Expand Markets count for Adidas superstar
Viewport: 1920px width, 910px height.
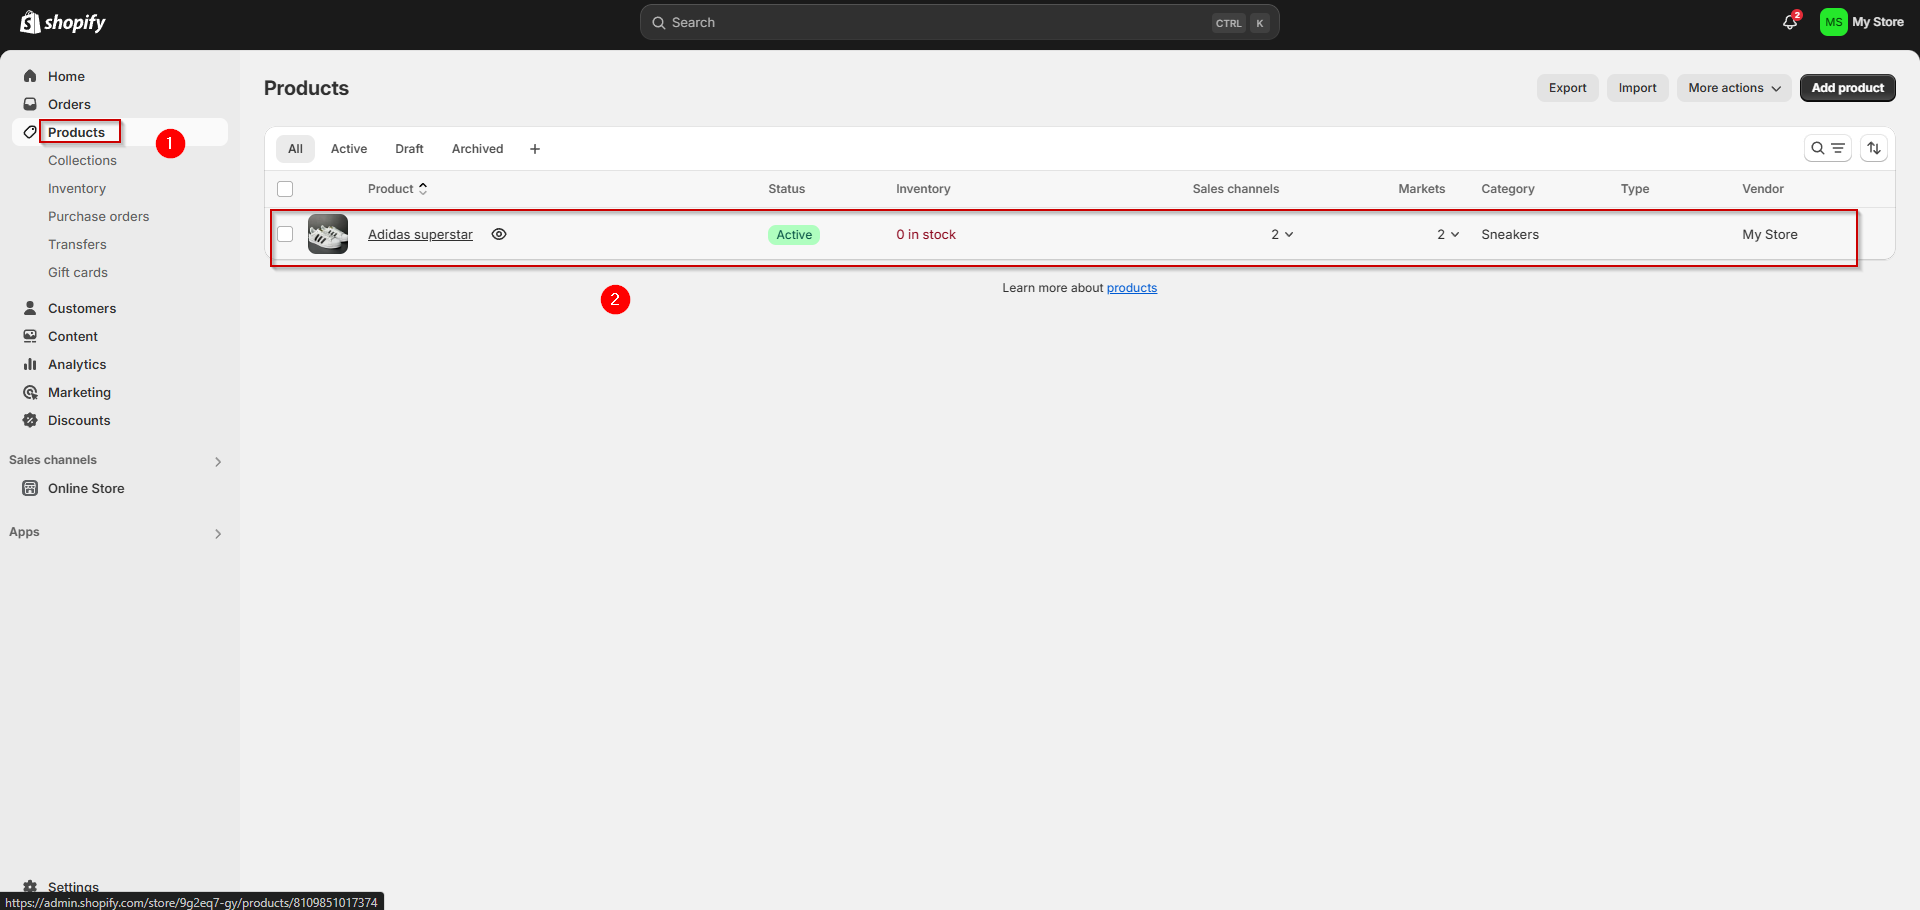pyautogui.click(x=1448, y=234)
